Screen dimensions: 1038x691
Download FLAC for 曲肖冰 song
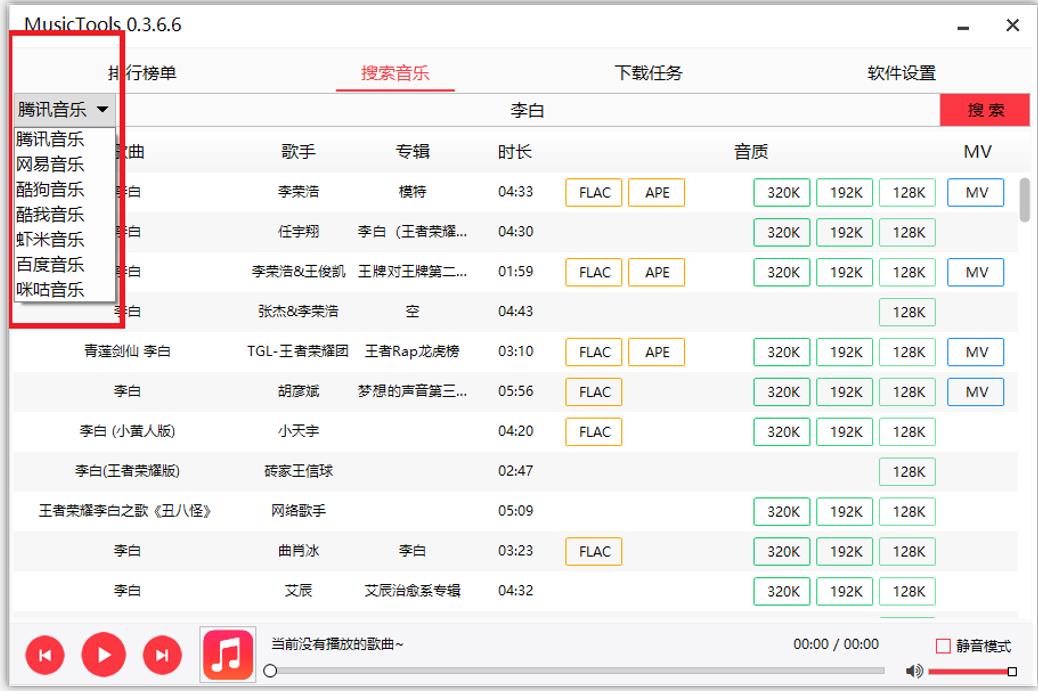point(594,551)
